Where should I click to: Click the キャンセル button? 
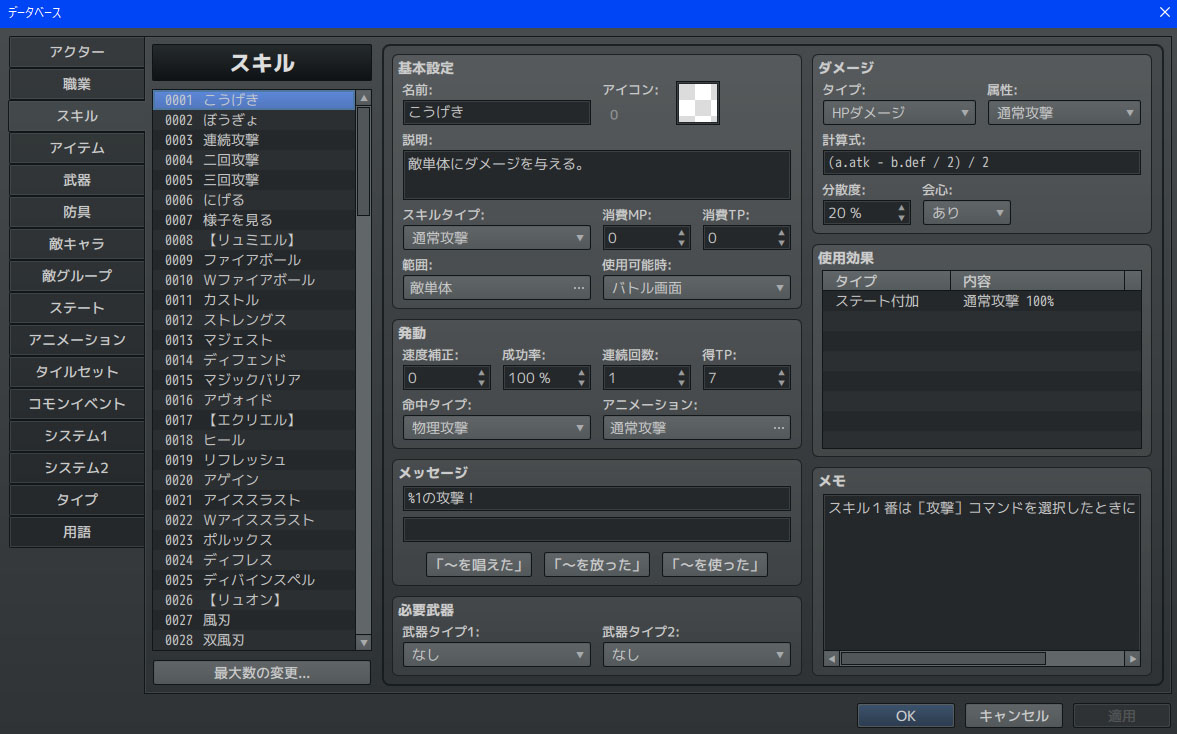click(x=1013, y=716)
